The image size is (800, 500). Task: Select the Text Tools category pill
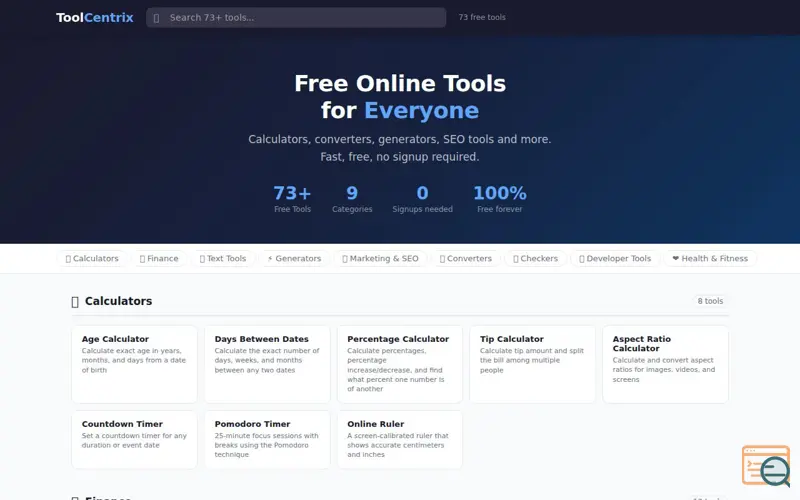click(x=222, y=259)
